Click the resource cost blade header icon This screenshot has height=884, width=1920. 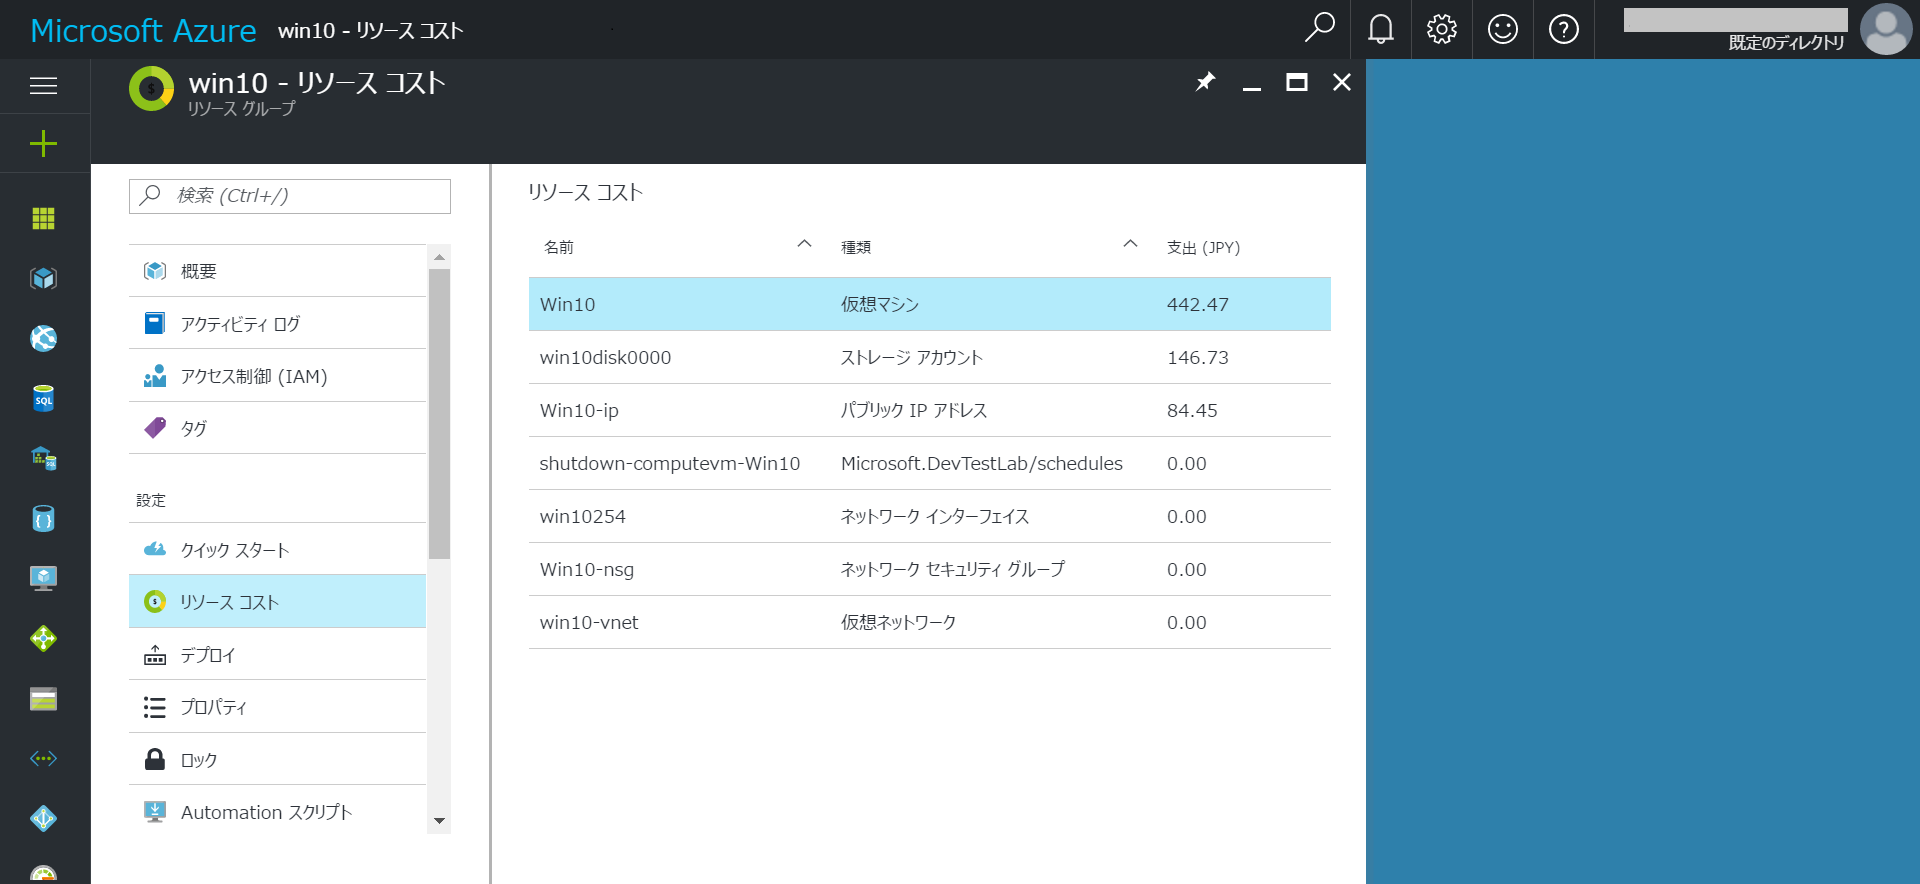[x=152, y=89]
